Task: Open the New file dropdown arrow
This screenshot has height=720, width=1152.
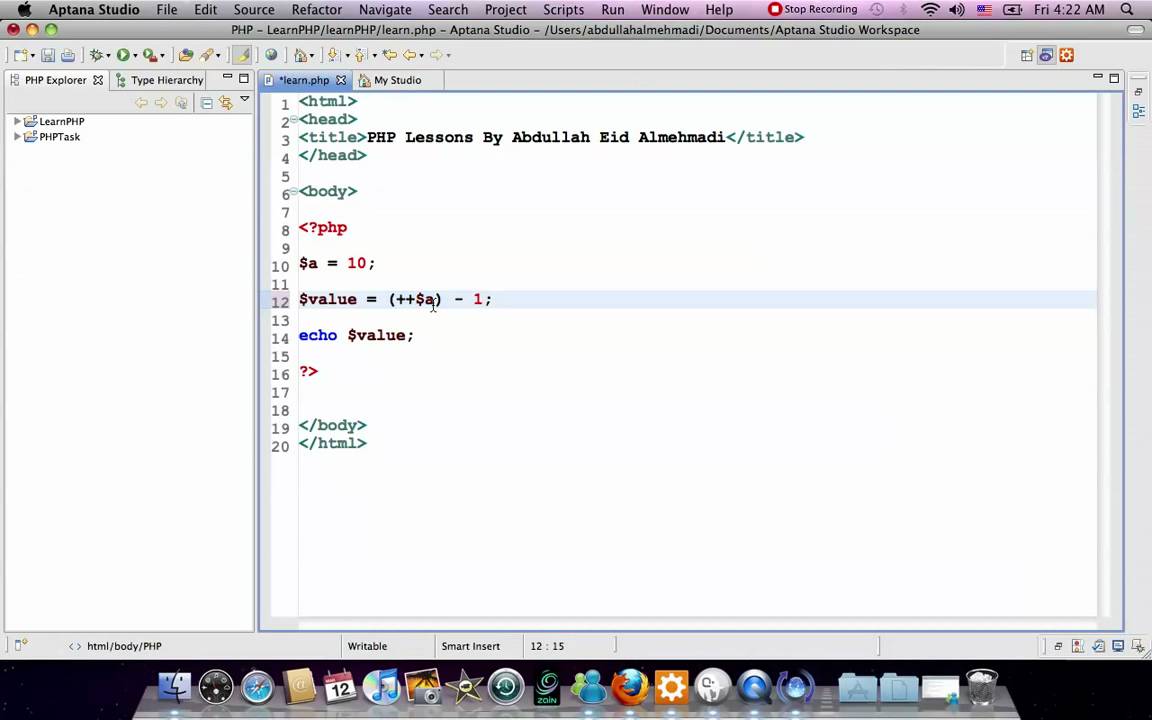Action: (x=33, y=56)
